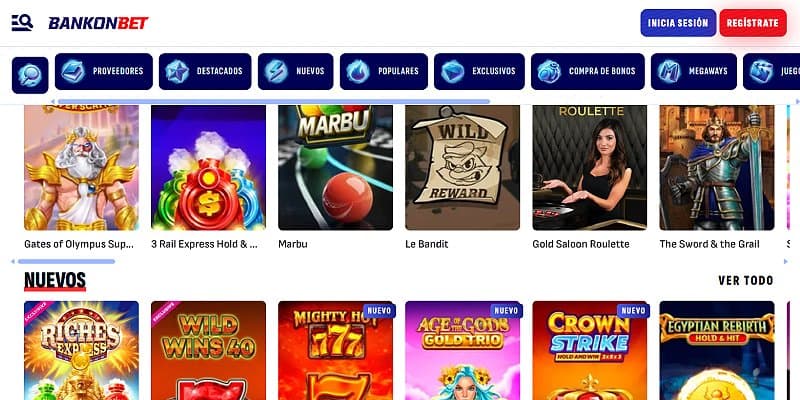The width and height of the screenshot is (800, 400).
Task: Open the Crown Strike new game
Action: 589,351
